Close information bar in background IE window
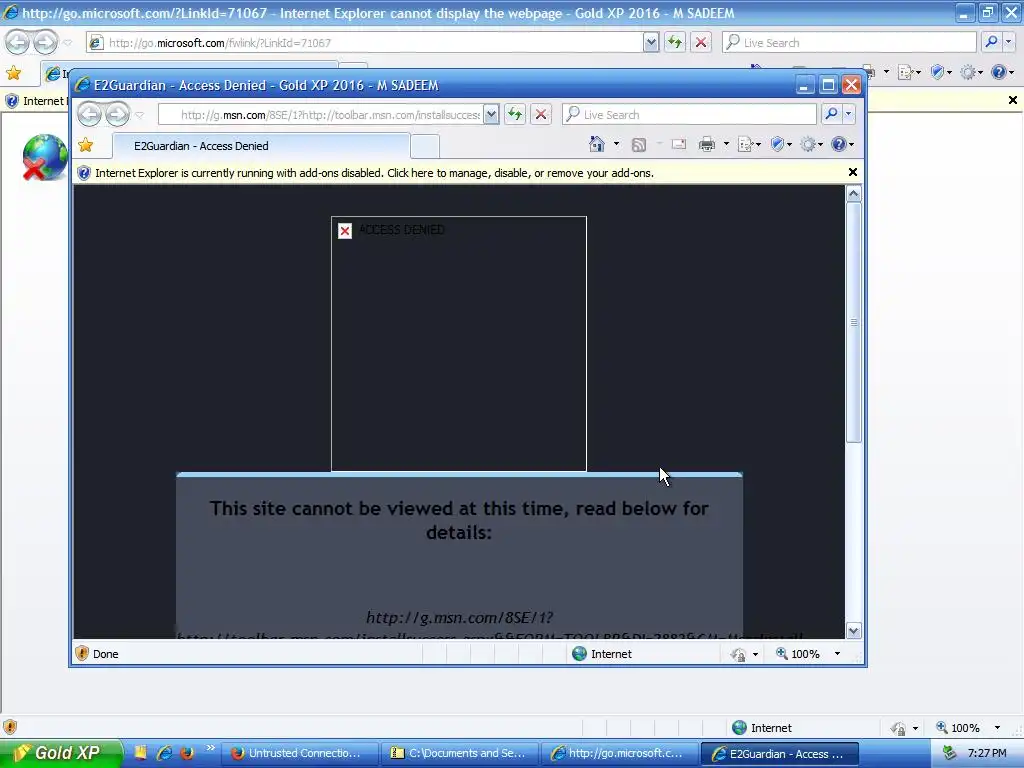This screenshot has height=768, width=1024. pyautogui.click(x=1012, y=100)
